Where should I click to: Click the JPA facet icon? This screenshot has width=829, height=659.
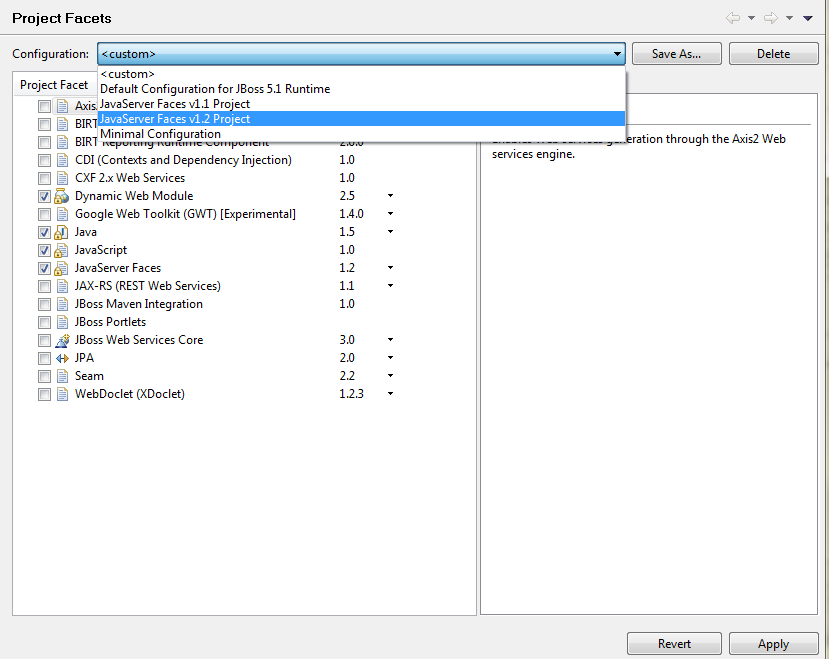(x=62, y=358)
